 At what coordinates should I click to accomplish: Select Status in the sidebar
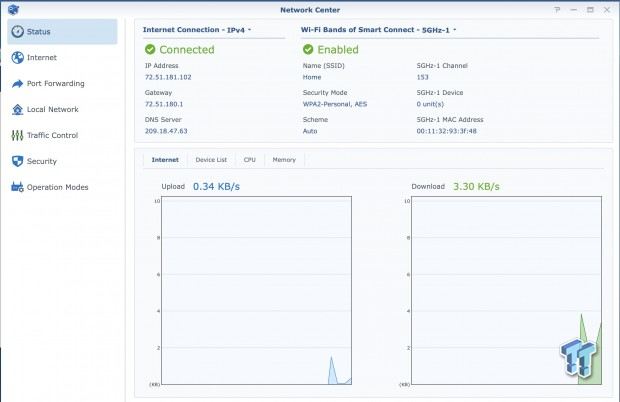point(62,32)
